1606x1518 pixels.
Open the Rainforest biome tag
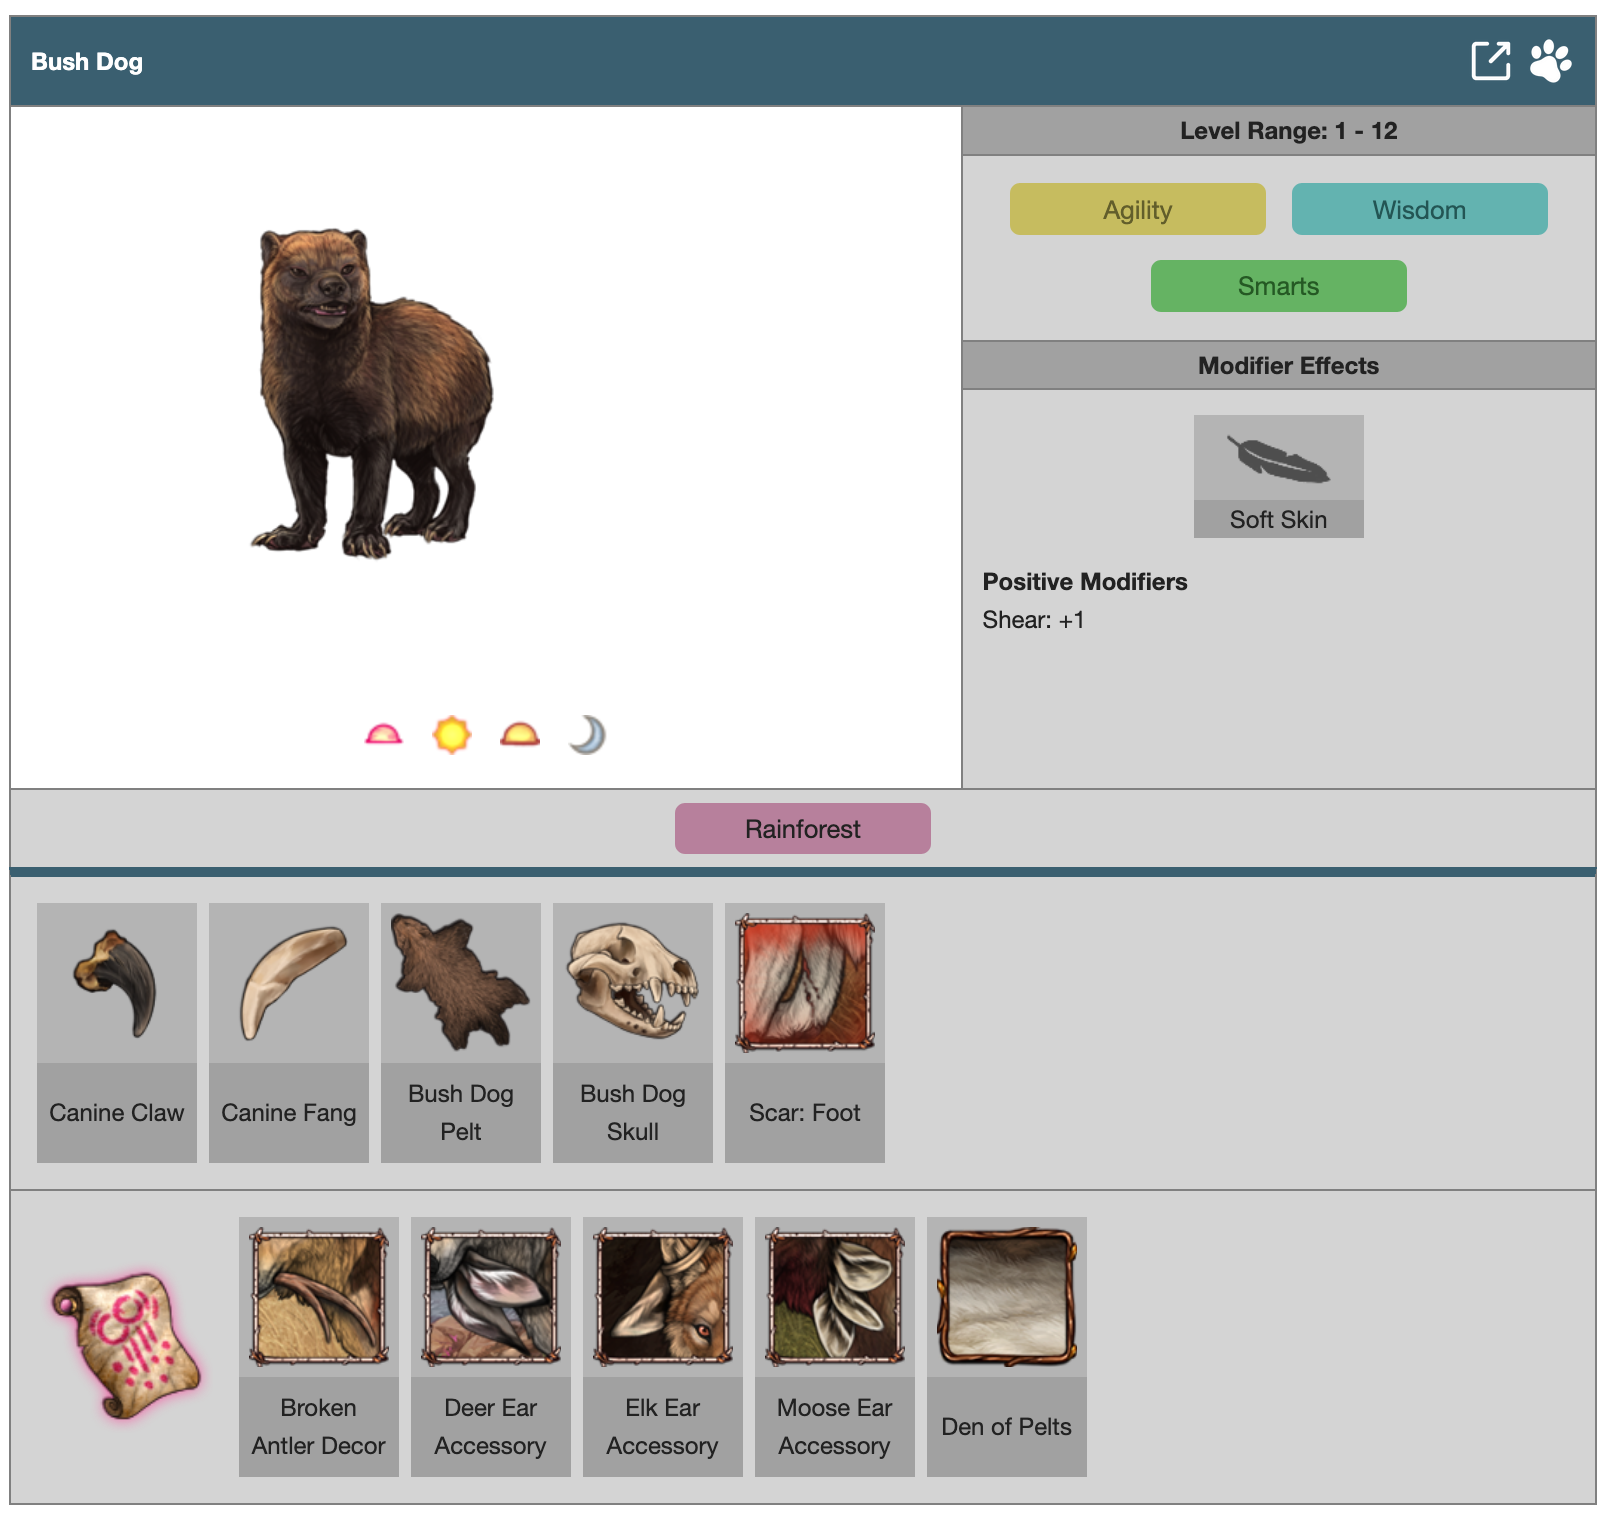802,829
